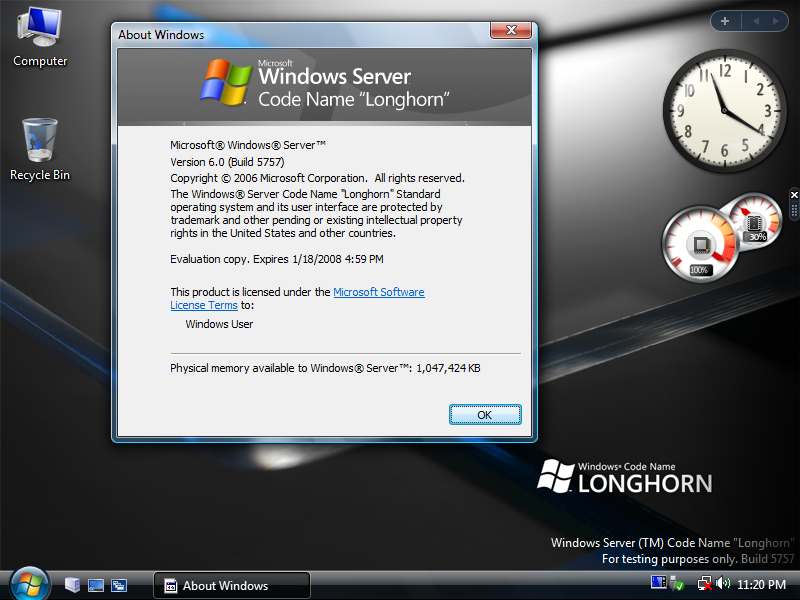Close the CPU meter gadget

coord(794,195)
